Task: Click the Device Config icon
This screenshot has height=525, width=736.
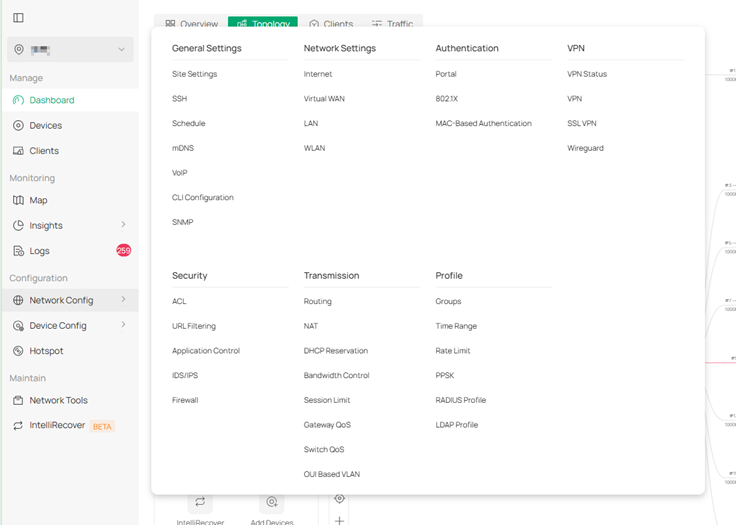Action: coord(18,325)
